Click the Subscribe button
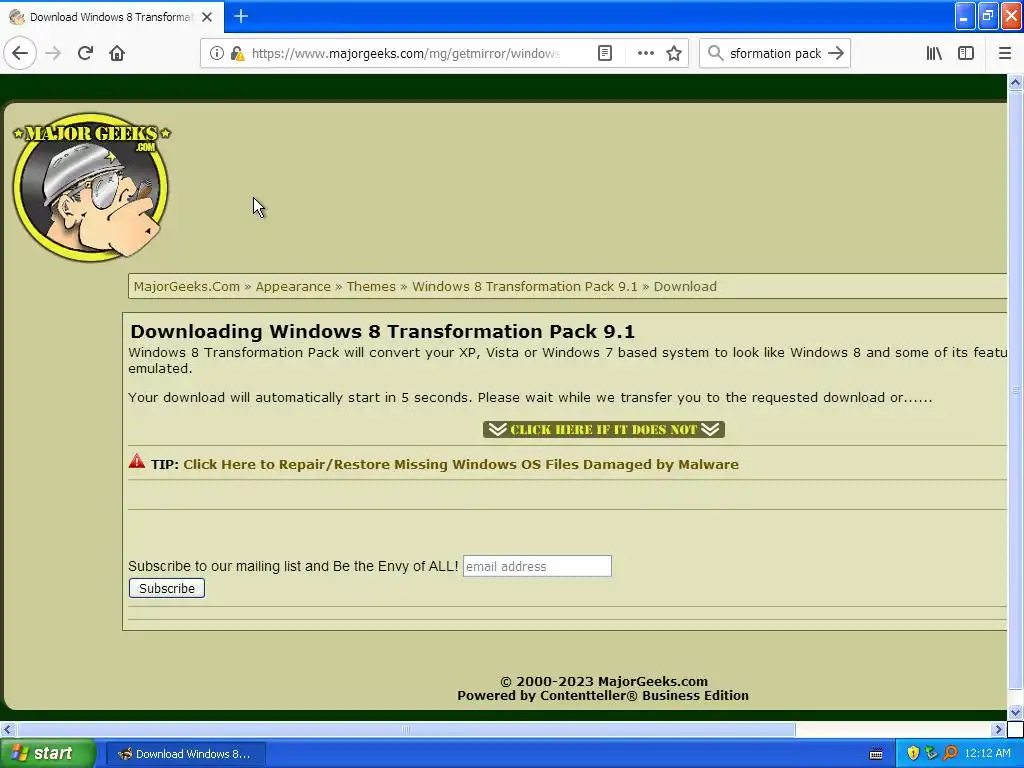 (x=167, y=588)
